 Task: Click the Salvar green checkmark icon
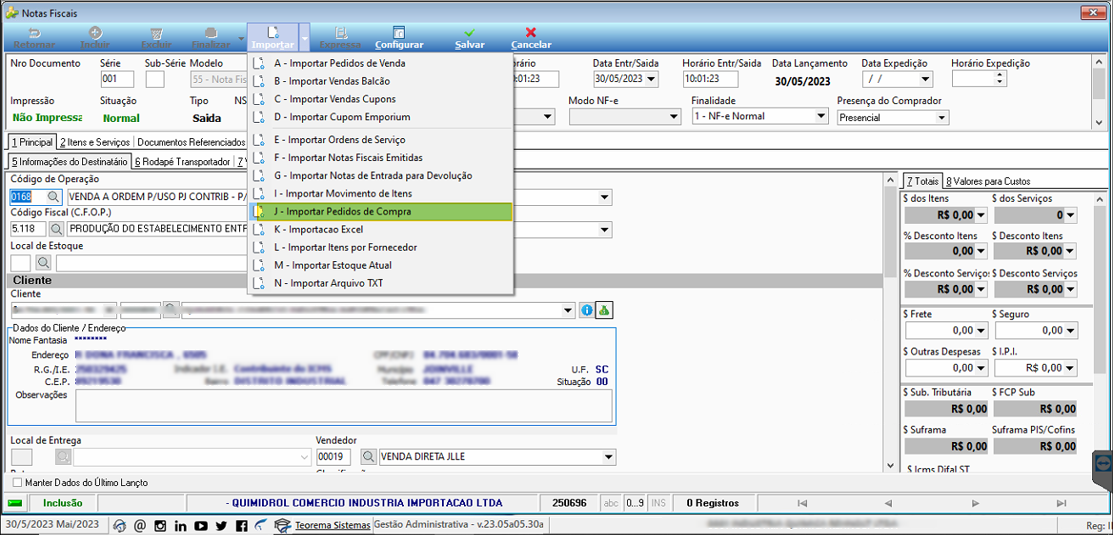(469, 33)
